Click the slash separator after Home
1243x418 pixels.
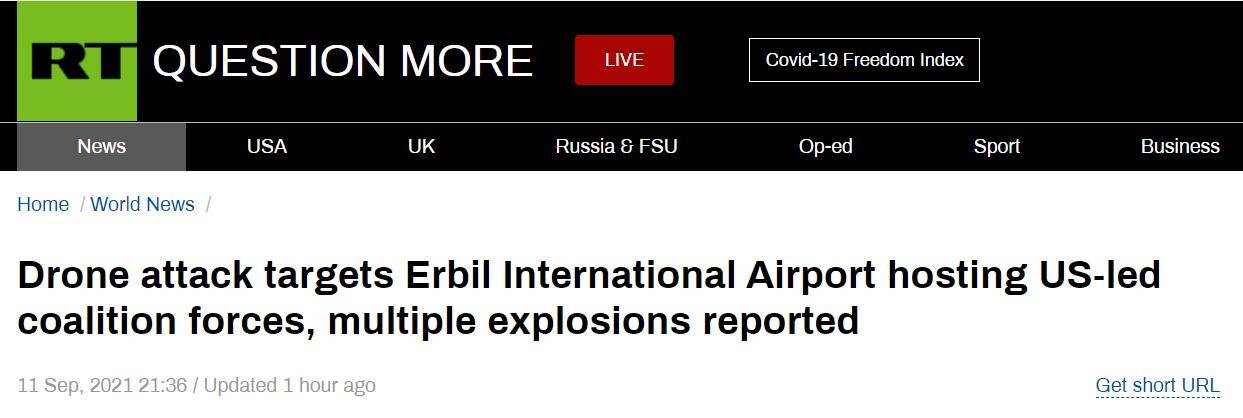click(80, 204)
